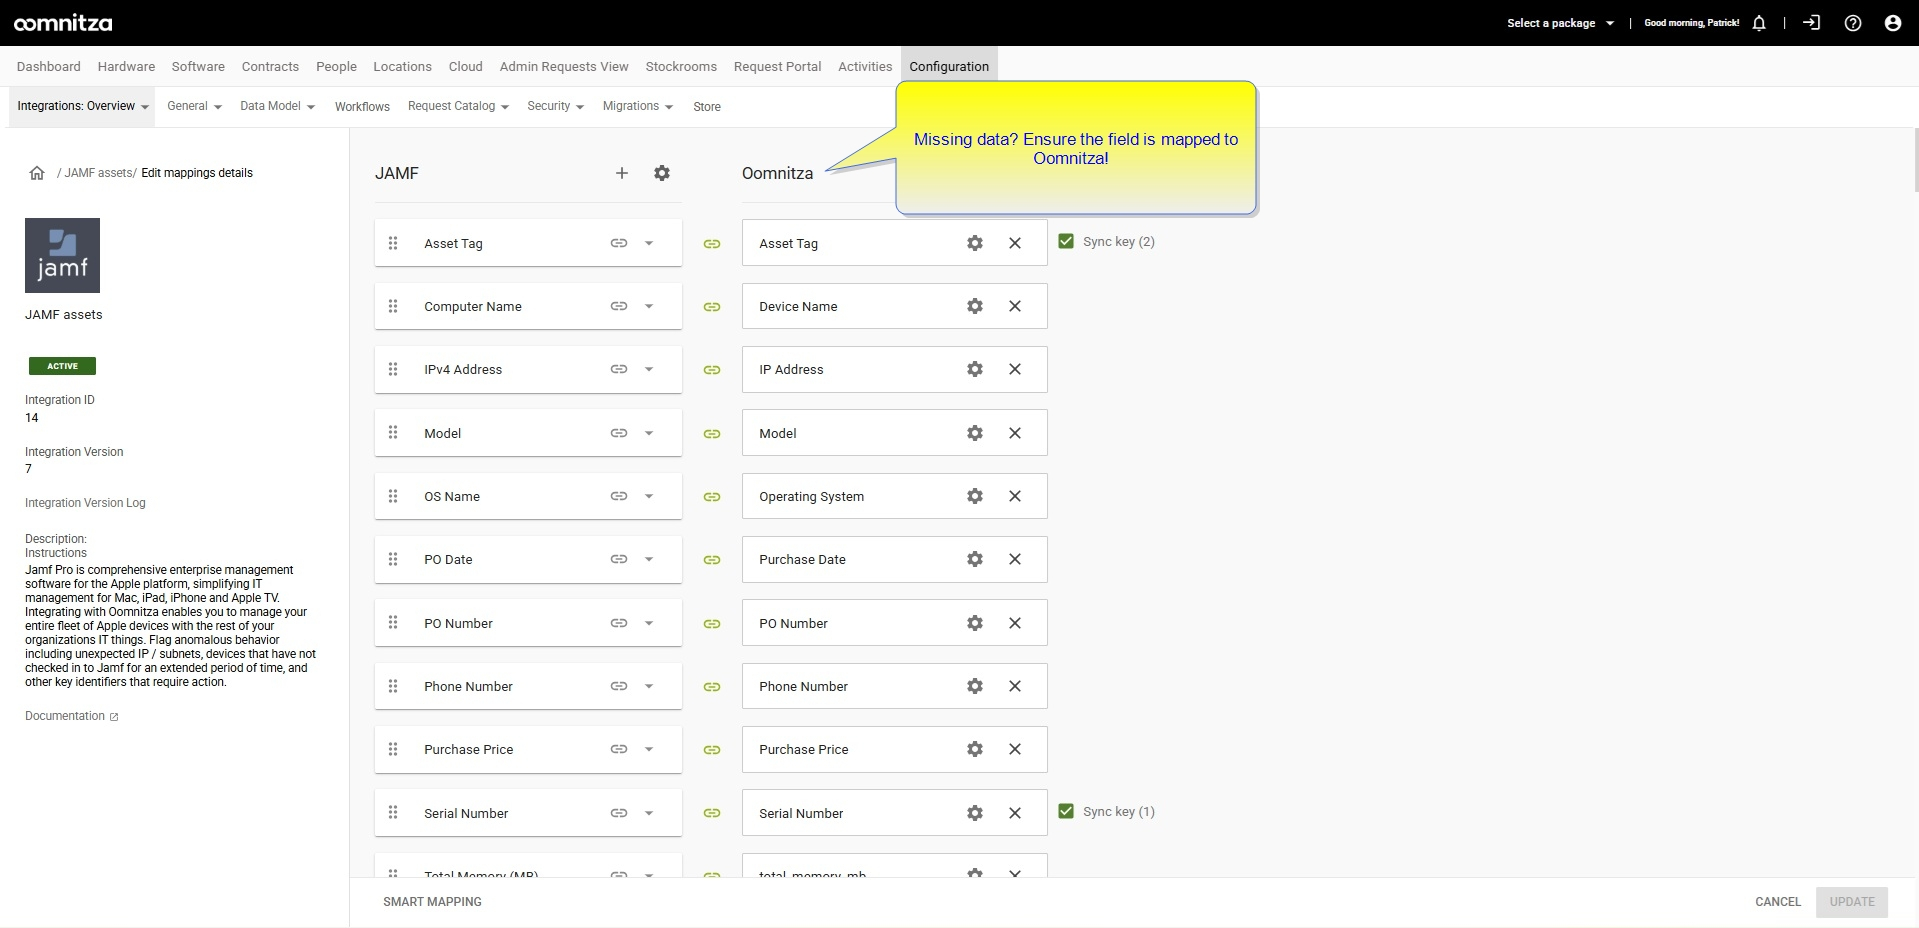Expand IPv4 Address field dropdown arrow
Screen dimensions: 1919x928
tap(649, 369)
